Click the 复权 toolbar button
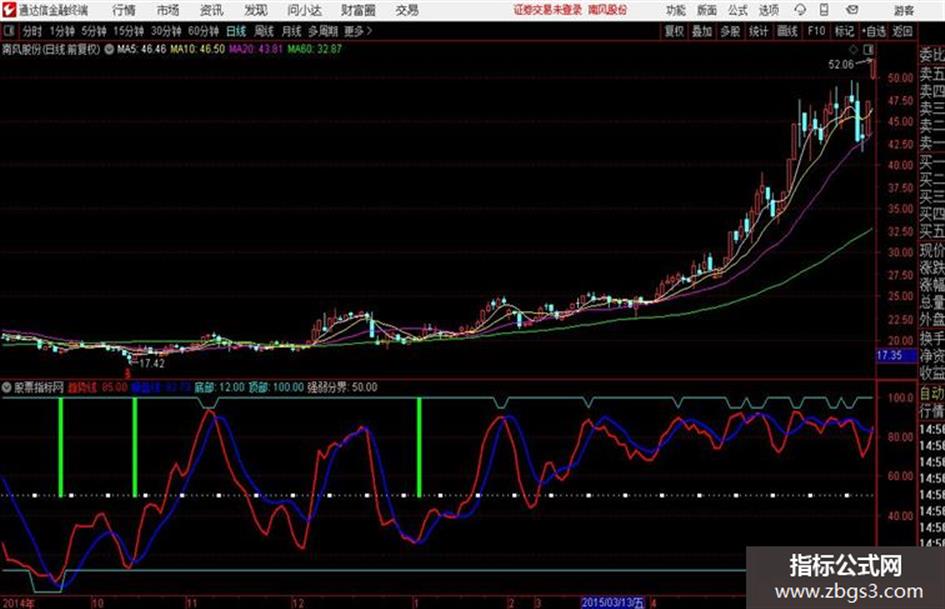The image size is (945, 609). pos(674,31)
